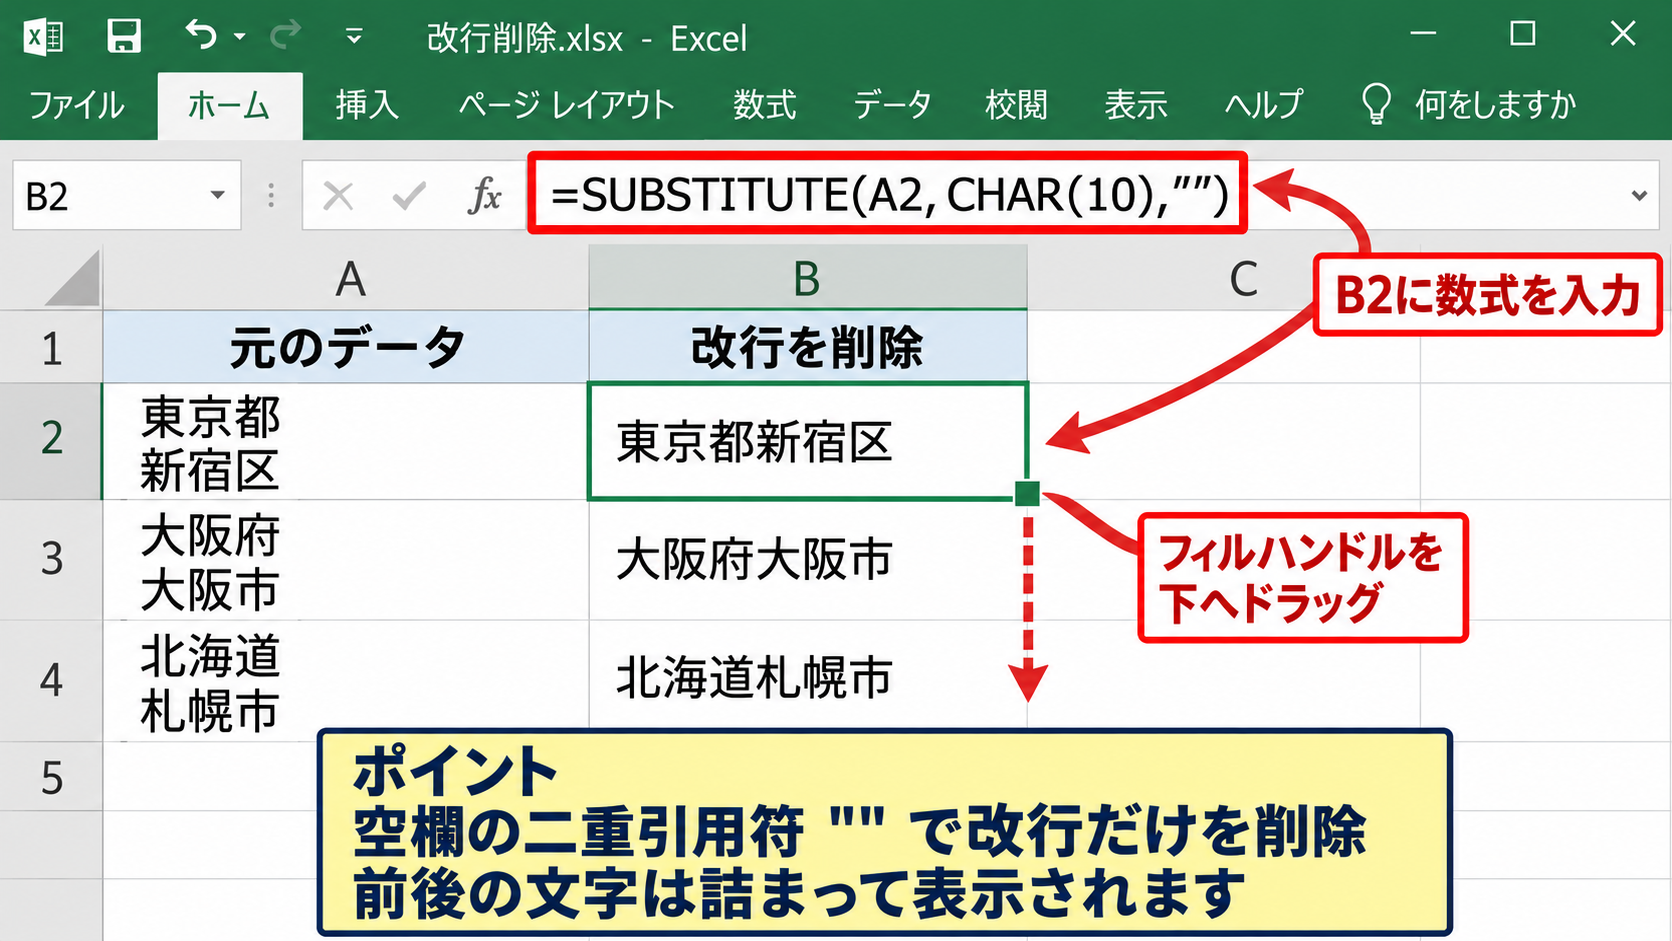Open the undo history dropdown arrow
This screenshot has height=941, width=1672.
239,37
